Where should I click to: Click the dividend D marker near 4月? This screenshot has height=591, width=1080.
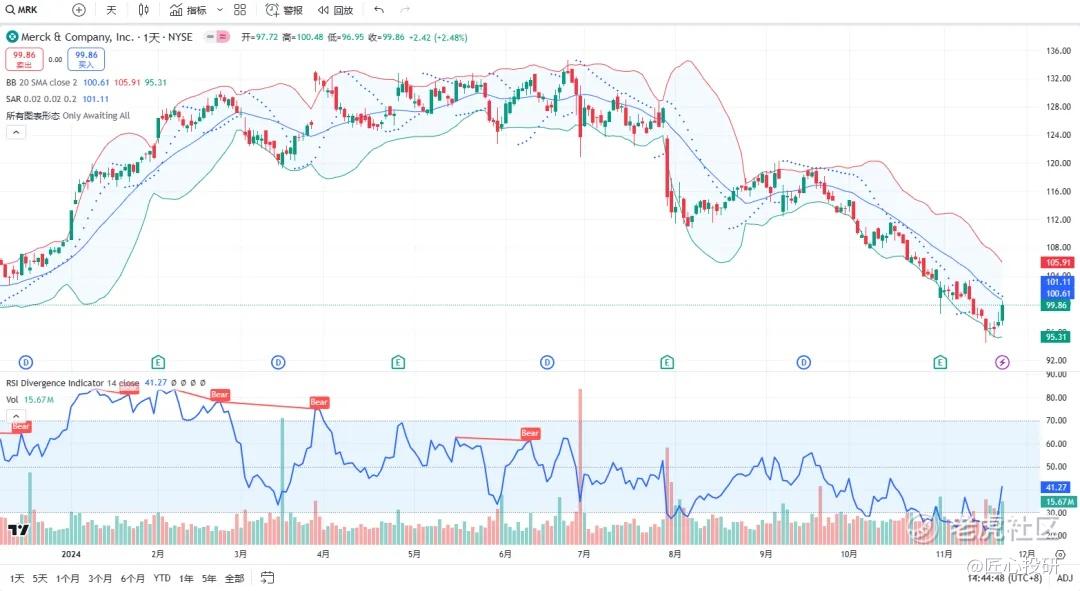278,362
